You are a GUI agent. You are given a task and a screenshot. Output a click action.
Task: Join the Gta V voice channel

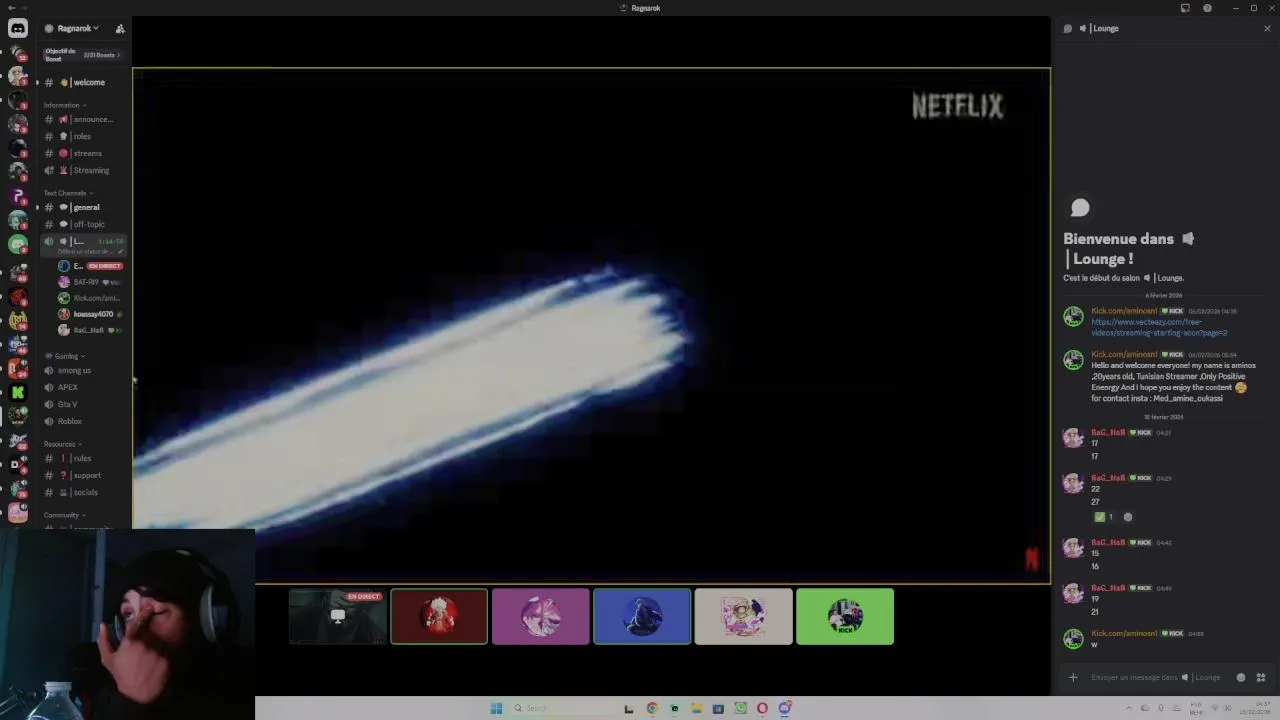point(84,404)
